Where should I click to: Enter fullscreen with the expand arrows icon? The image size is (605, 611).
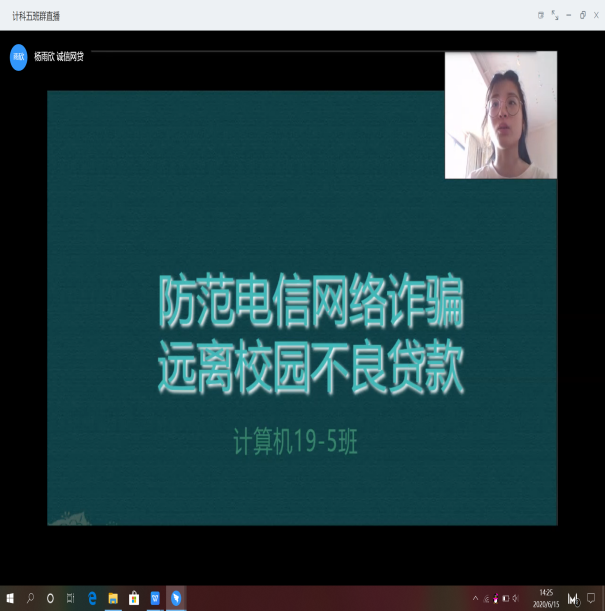click(554, 15)
